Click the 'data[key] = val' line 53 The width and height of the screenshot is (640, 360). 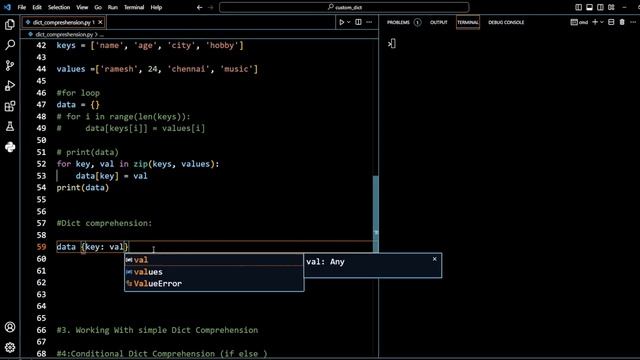tap(111, 176)
